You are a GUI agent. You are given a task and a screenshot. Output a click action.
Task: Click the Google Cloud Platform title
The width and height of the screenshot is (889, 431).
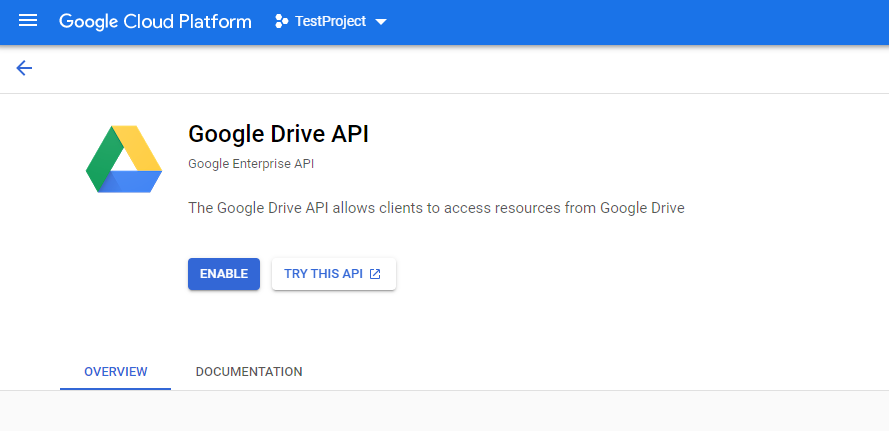click(155, 22)
